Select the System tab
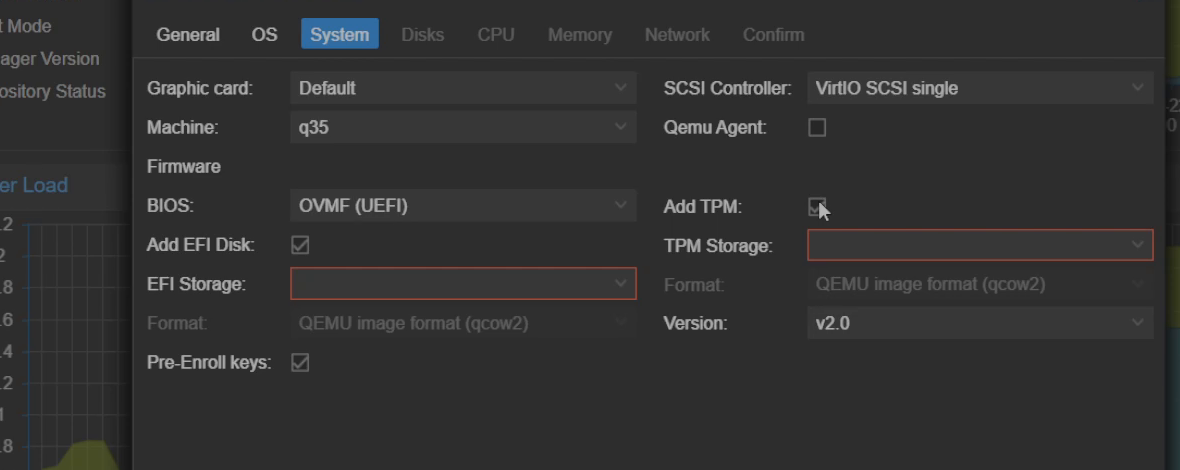This screenshot has height=470, width=1180. [339, 35]
